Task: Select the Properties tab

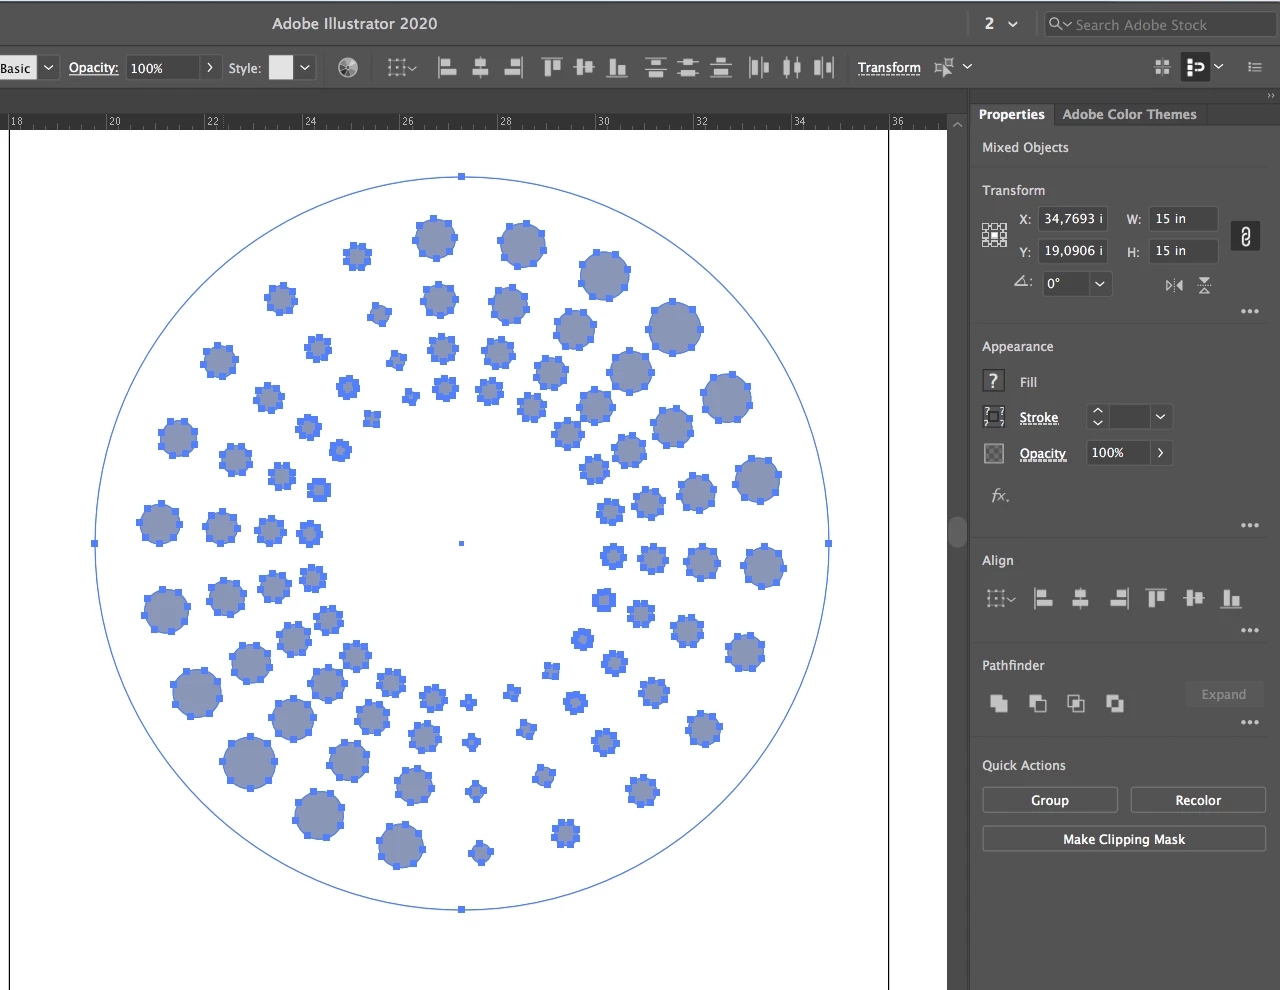Action: [1011, 114]
